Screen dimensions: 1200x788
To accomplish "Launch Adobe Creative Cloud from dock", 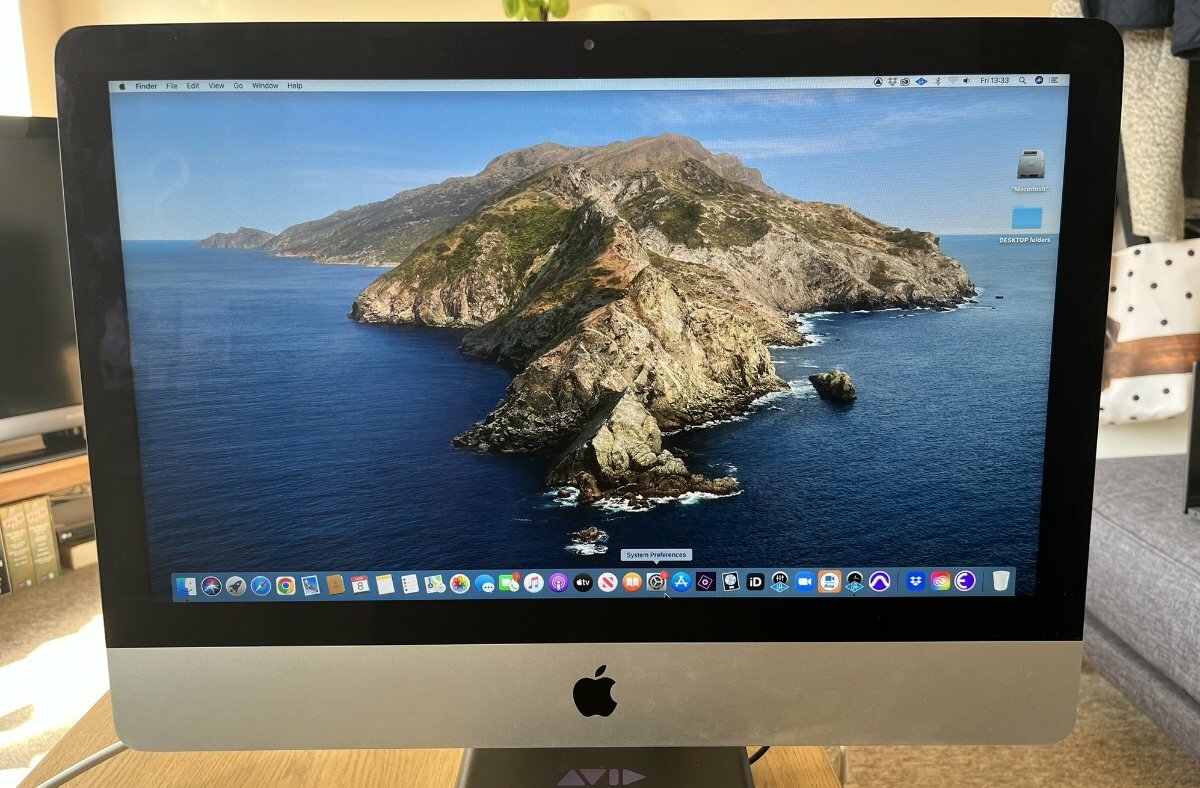I will [940, 581].
